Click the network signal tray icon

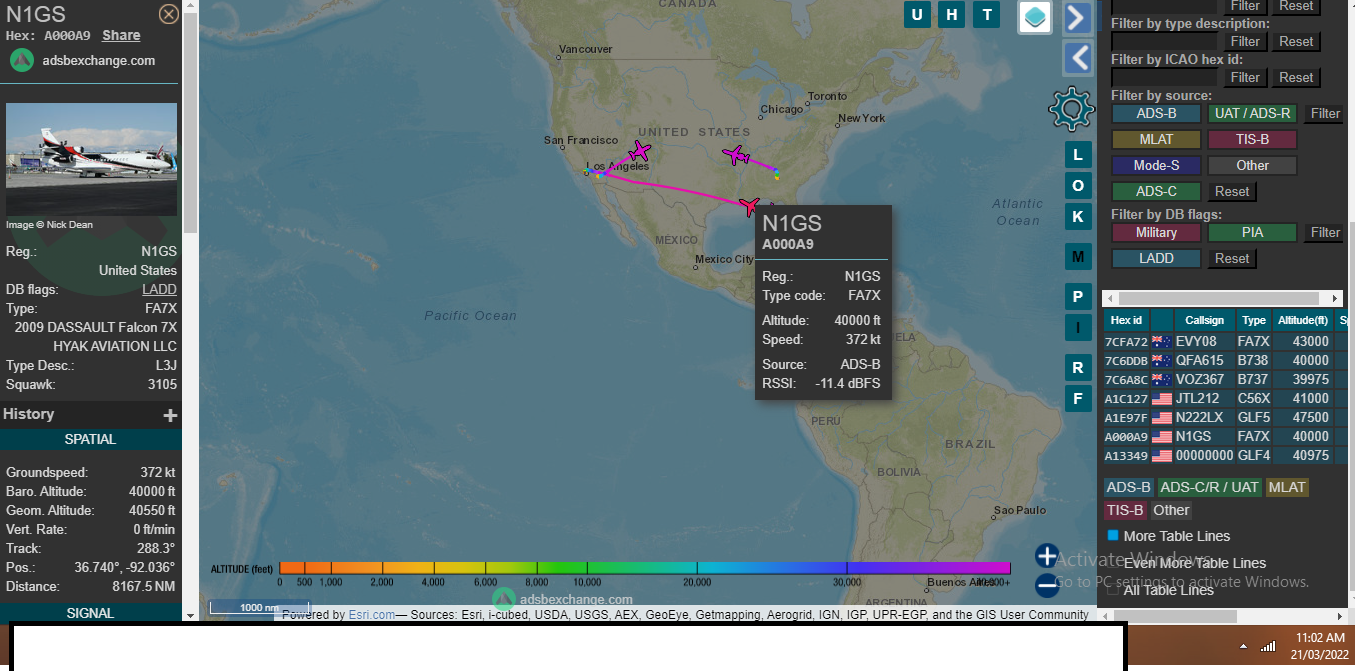click(1268, 645)
